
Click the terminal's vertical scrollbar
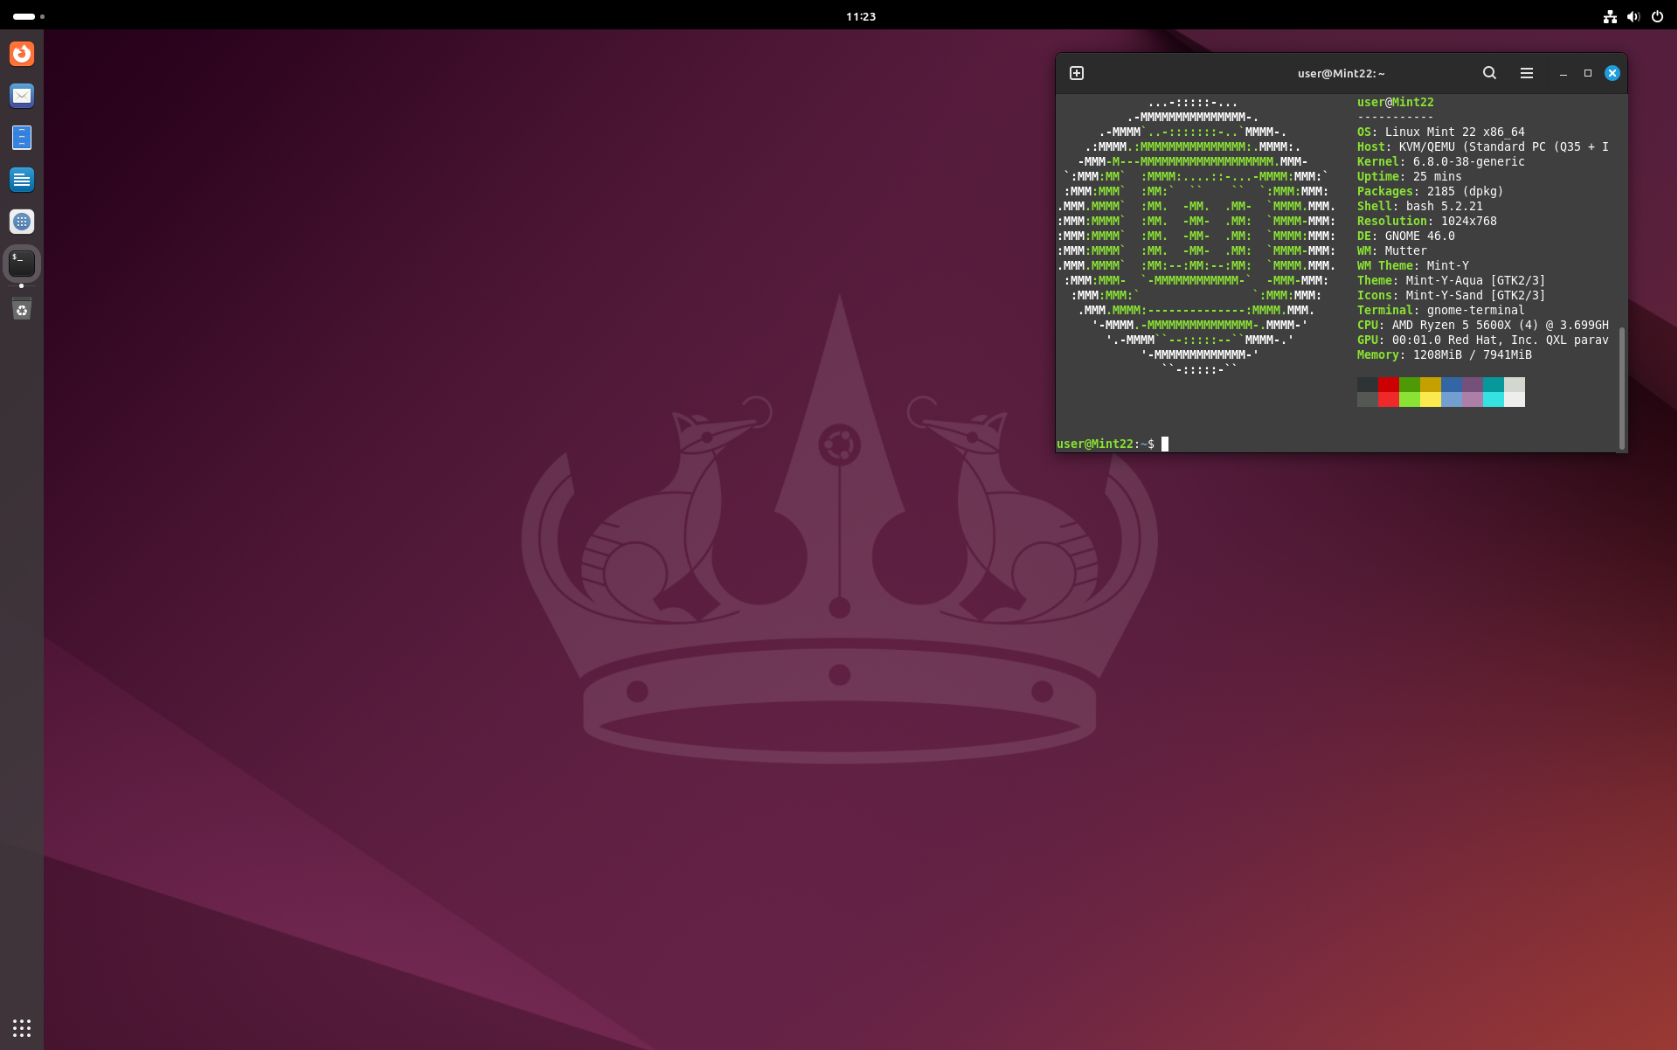tap(1621, 387)
